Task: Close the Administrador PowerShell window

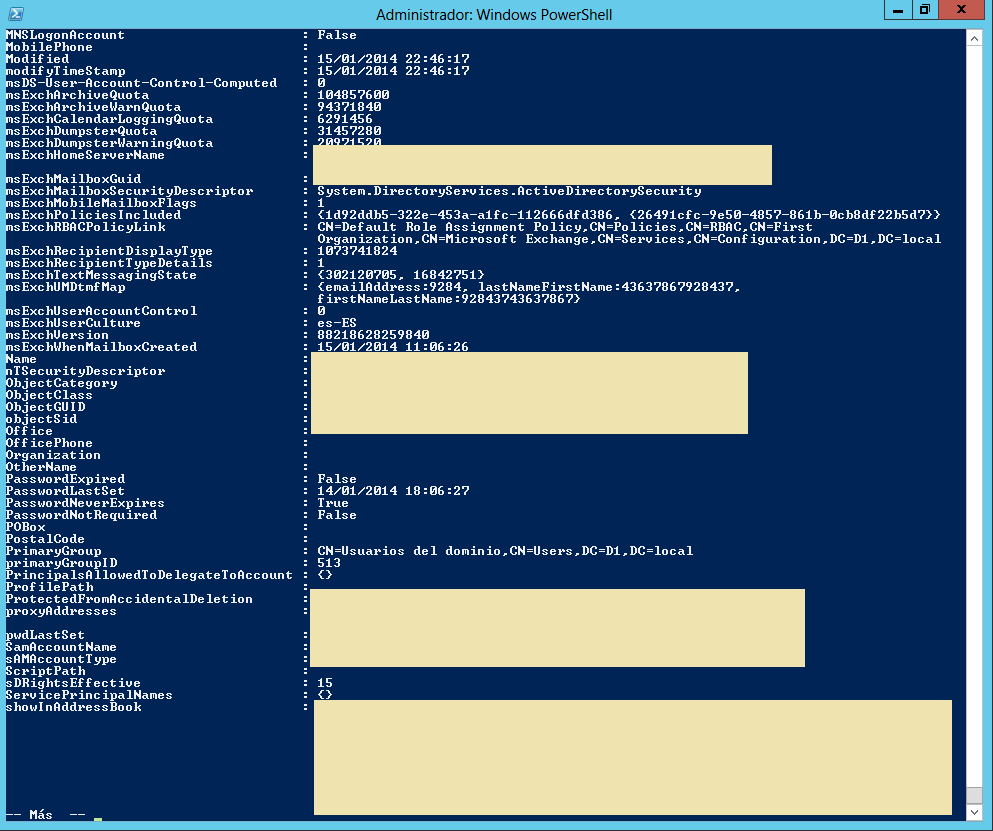Action: click(961, 11)
